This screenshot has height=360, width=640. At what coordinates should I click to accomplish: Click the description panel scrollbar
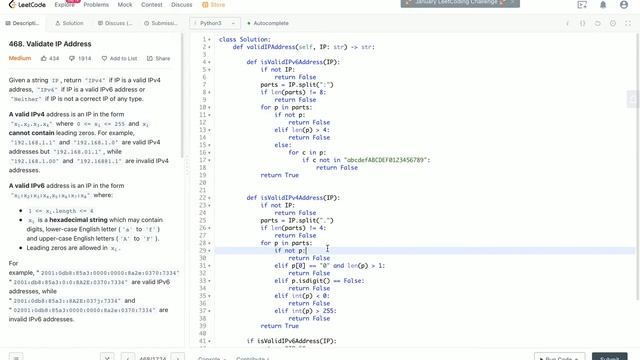click(182, 96)
